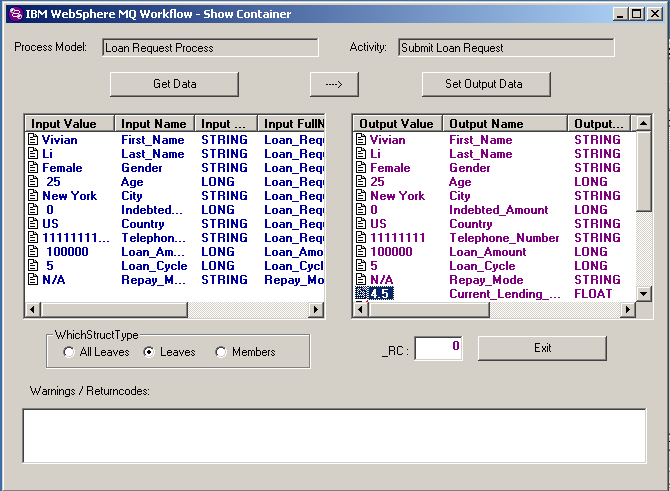
Task: Click the _RC value field
Action: pyautogui.click(x=438, y=348)
